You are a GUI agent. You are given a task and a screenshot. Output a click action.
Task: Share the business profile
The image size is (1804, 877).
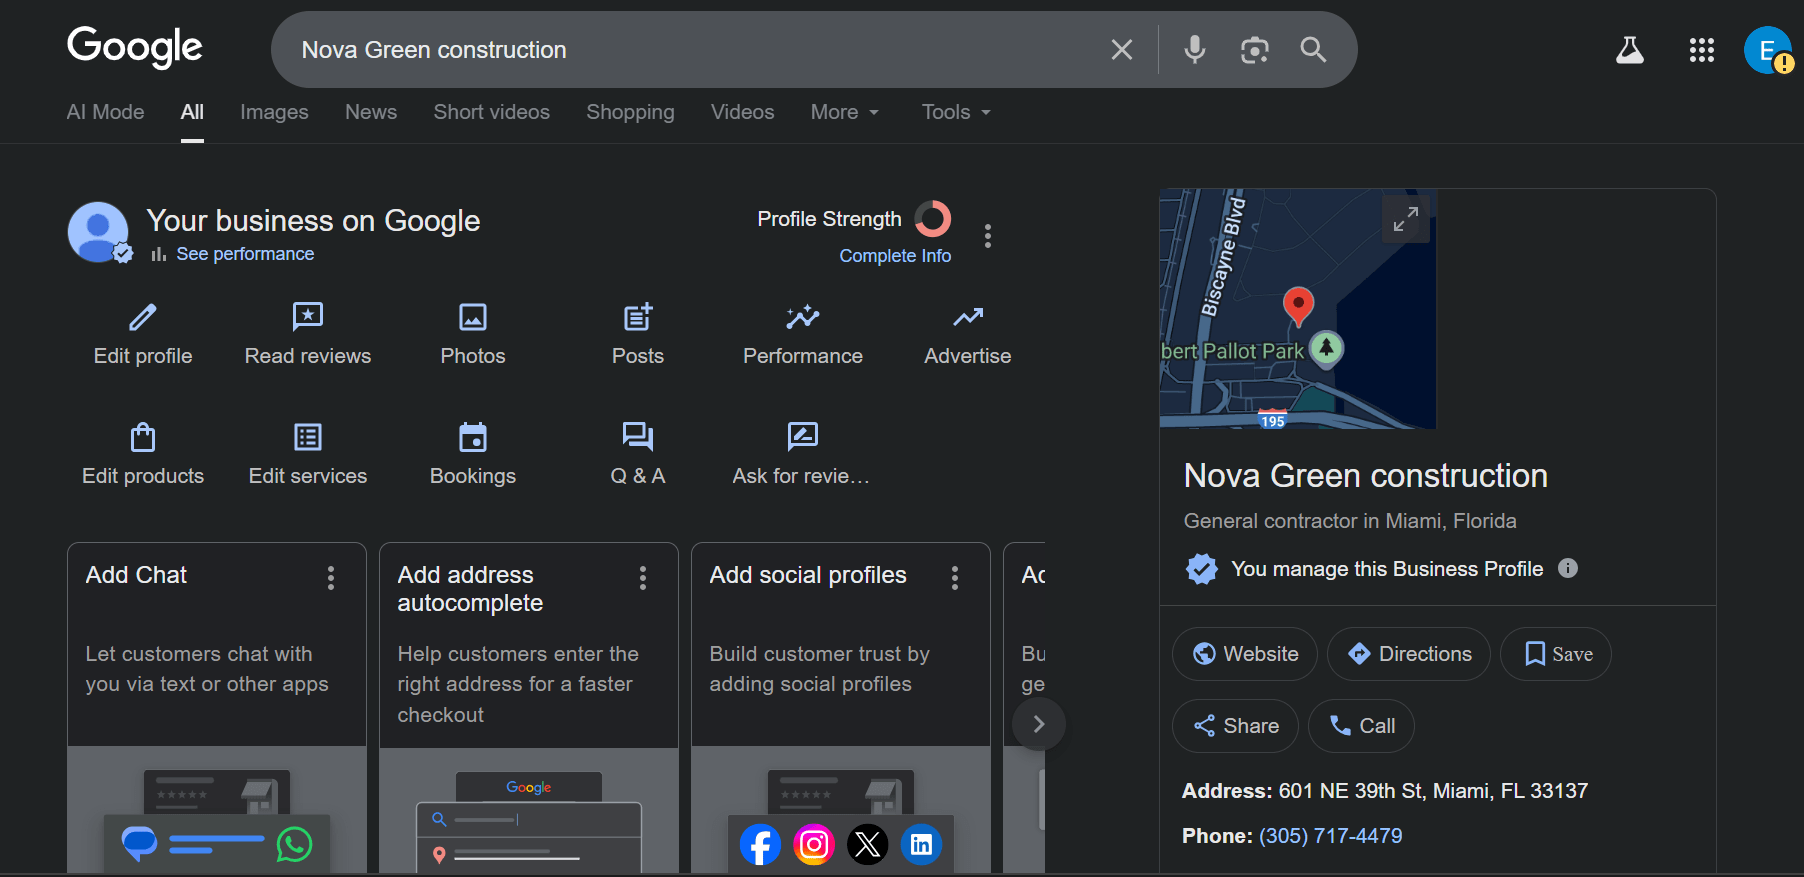click(x=1235, y=726)
